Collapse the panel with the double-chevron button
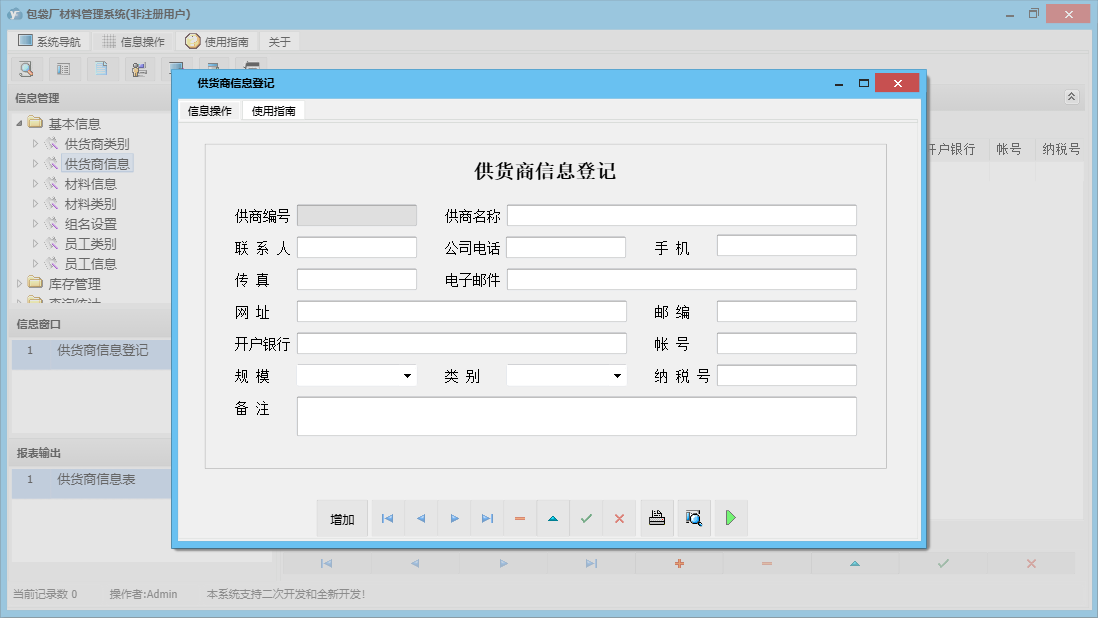1098x618 pixels. [1071, 97]
